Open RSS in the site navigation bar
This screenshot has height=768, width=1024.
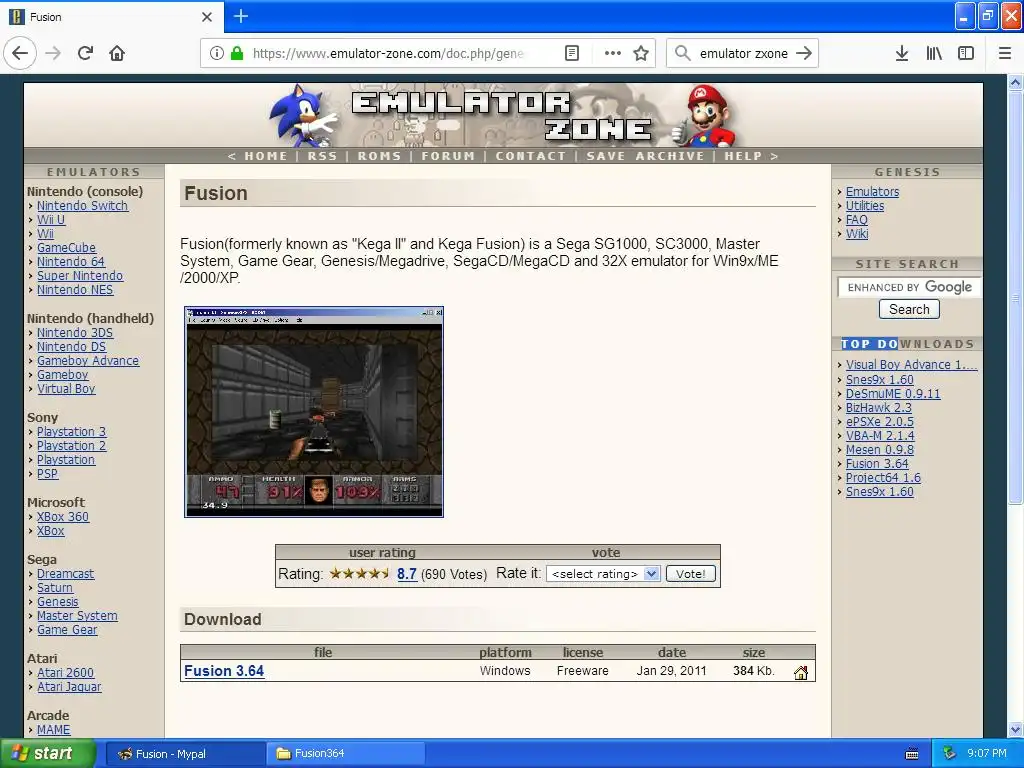322,156
